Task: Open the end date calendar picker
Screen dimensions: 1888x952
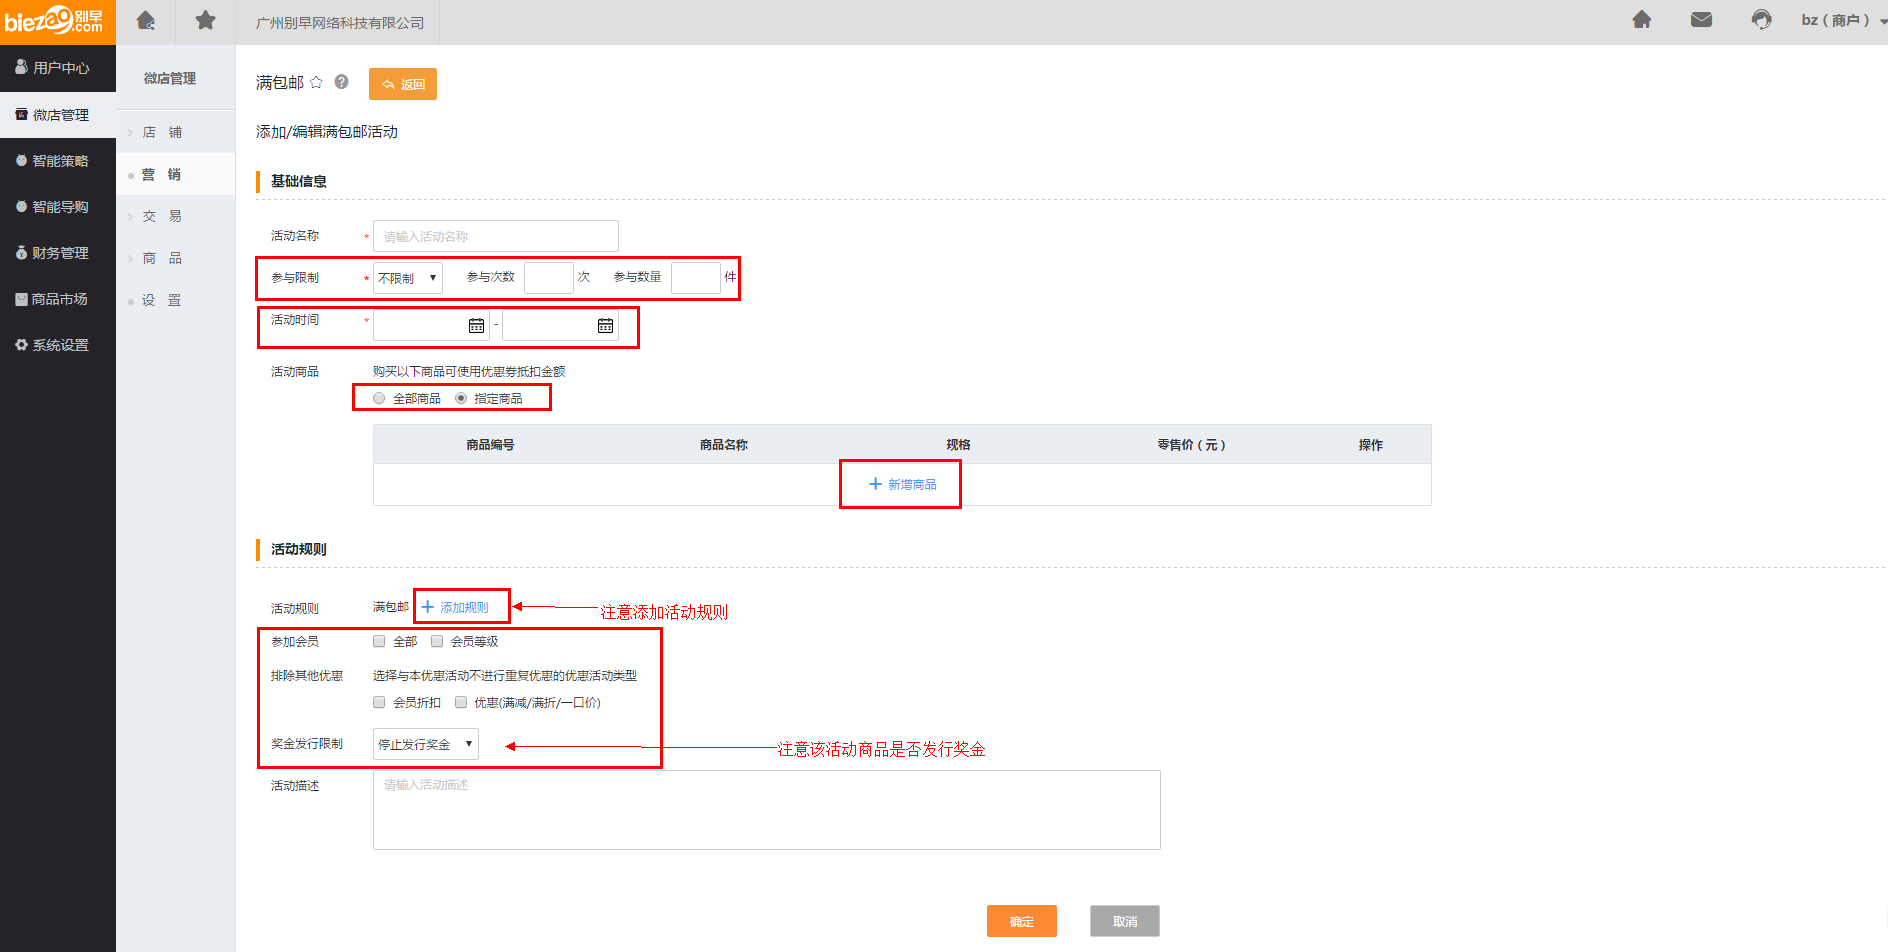Action: point(605,326)
